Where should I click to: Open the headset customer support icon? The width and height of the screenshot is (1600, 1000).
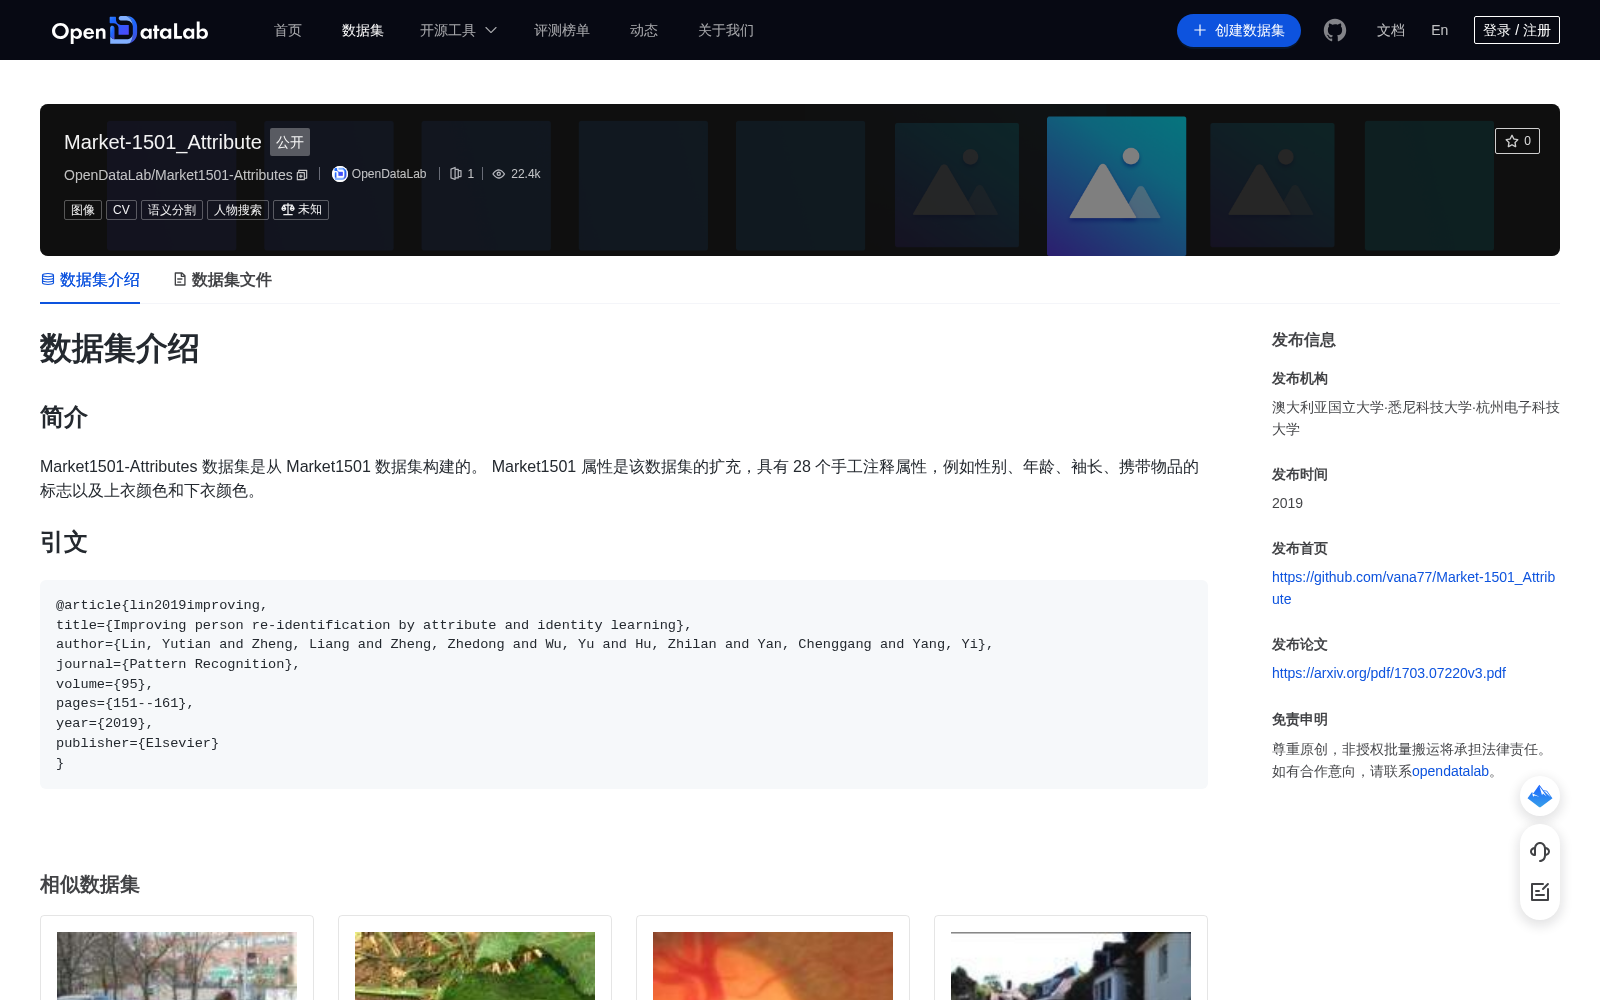(1540, 852)
